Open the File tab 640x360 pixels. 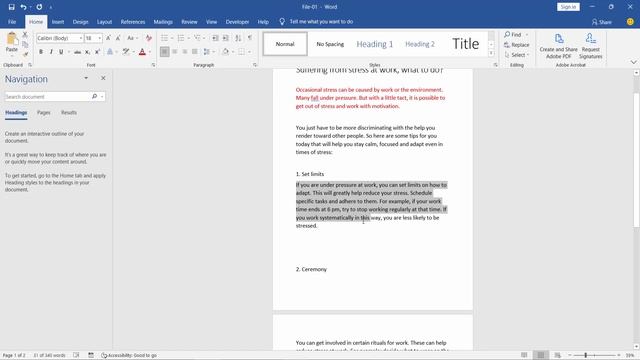(12, 22)
